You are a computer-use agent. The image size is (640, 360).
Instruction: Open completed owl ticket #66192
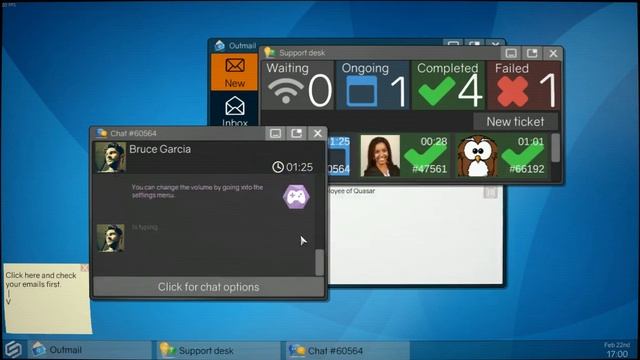502,156
